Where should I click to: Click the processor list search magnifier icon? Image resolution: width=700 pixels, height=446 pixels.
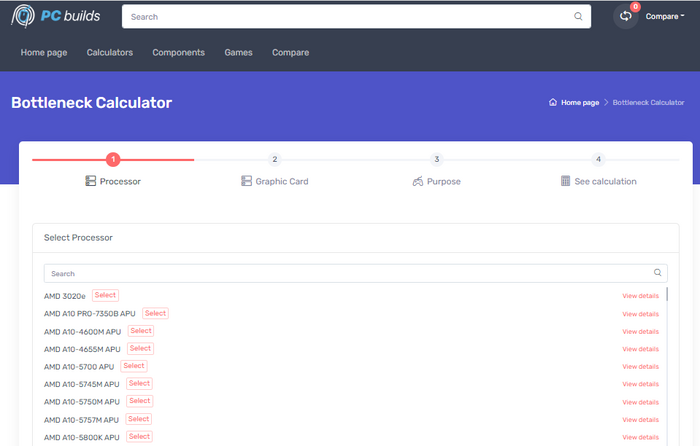click(658, 273)
